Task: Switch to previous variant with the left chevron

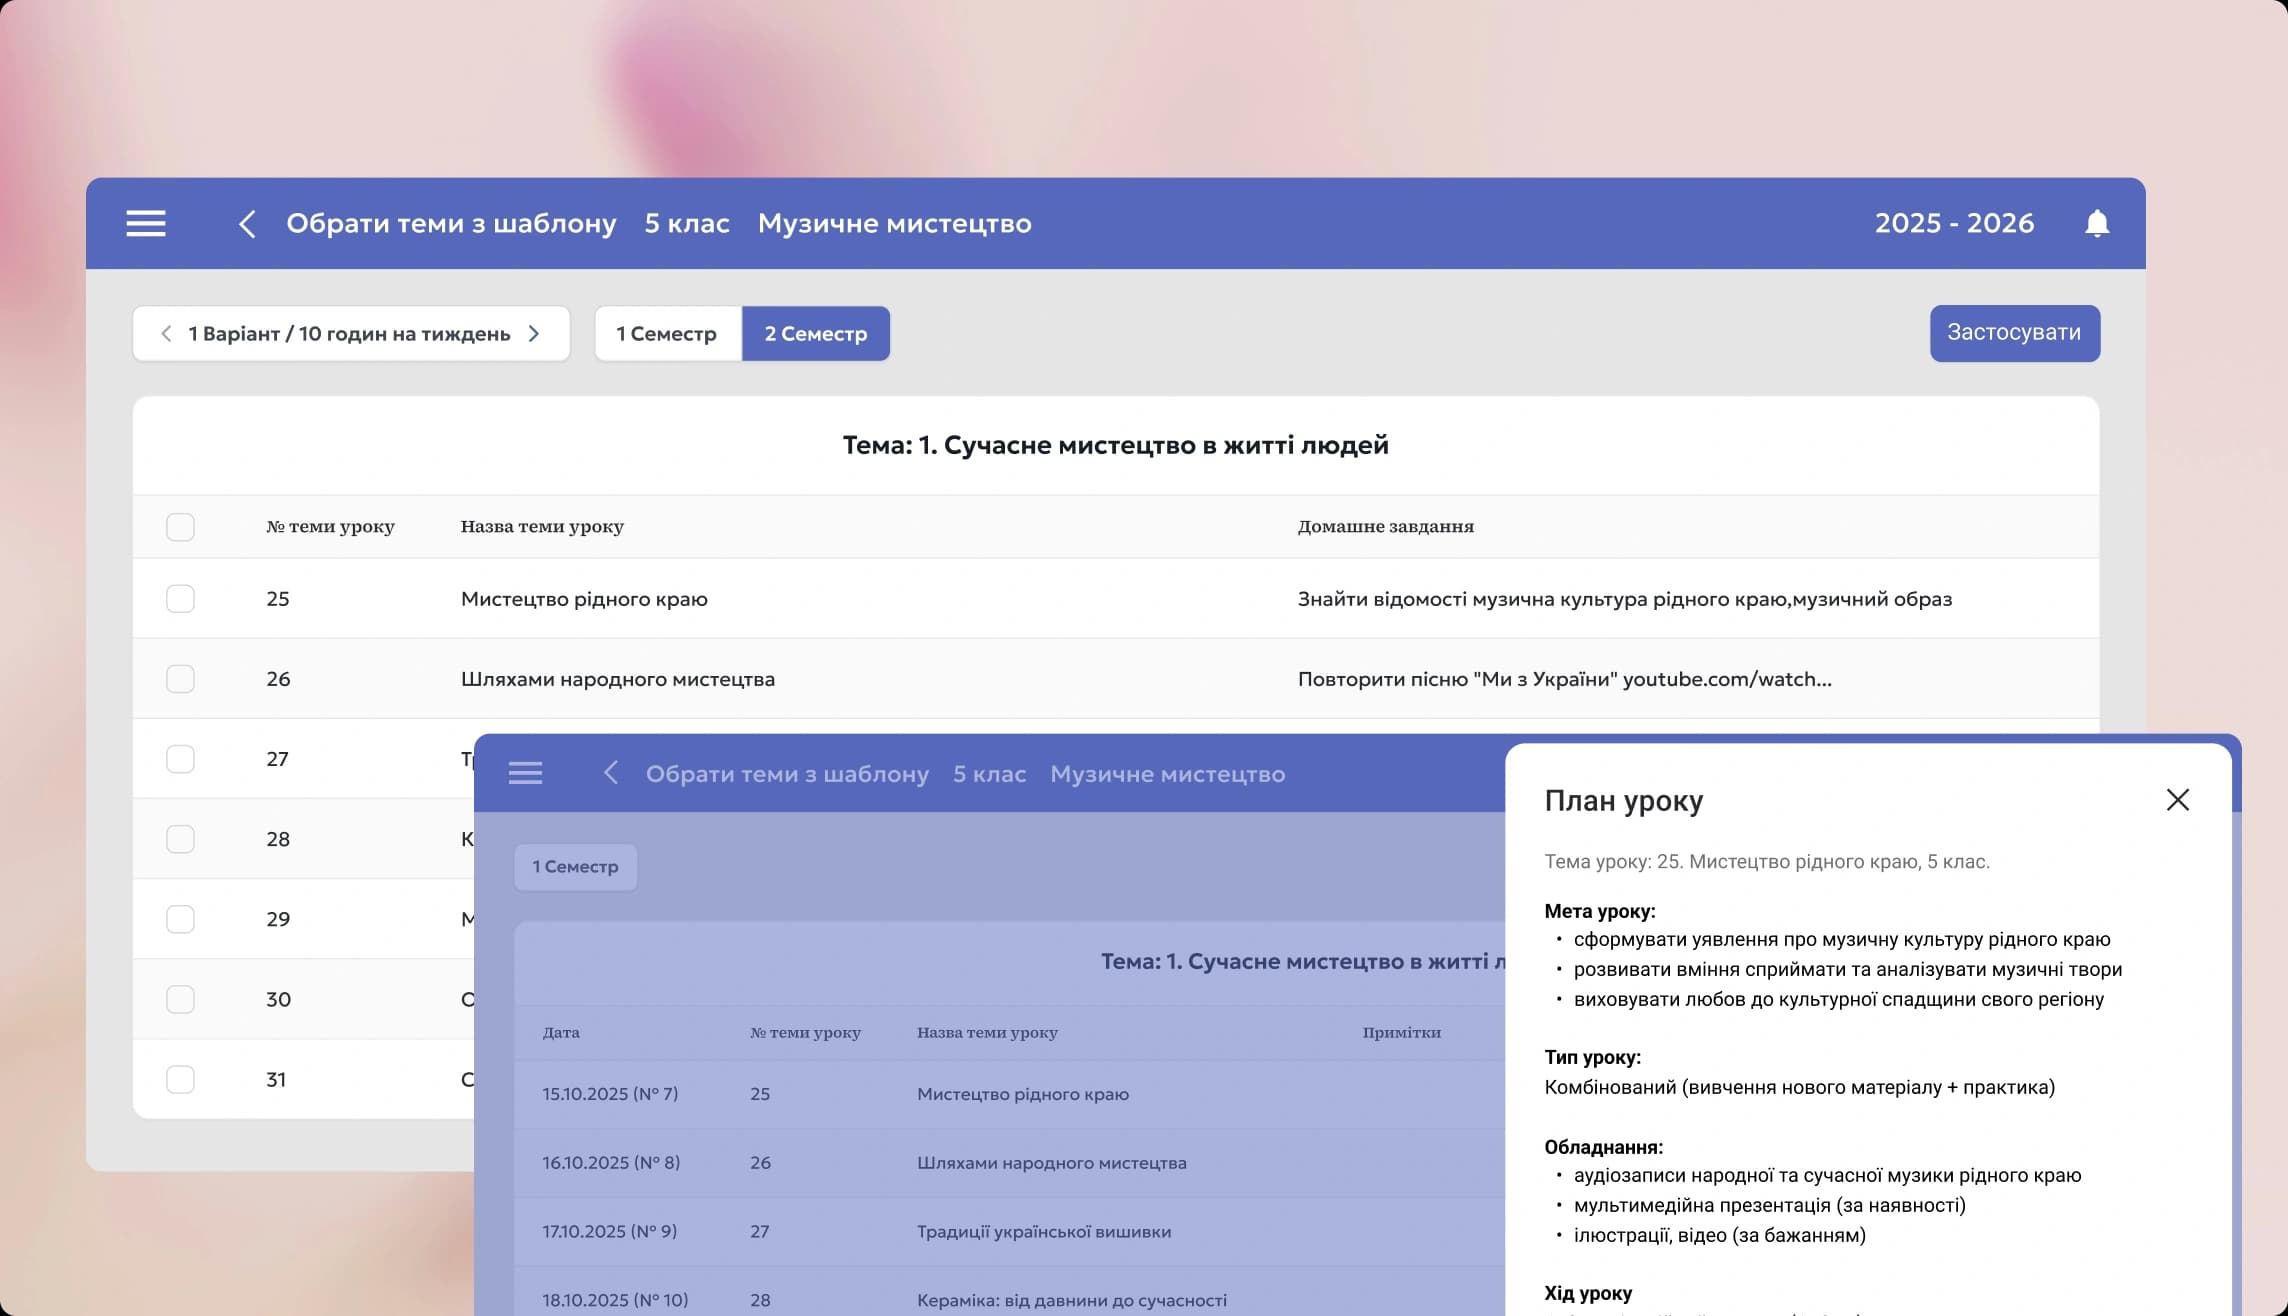Action: tap(166, 333)
